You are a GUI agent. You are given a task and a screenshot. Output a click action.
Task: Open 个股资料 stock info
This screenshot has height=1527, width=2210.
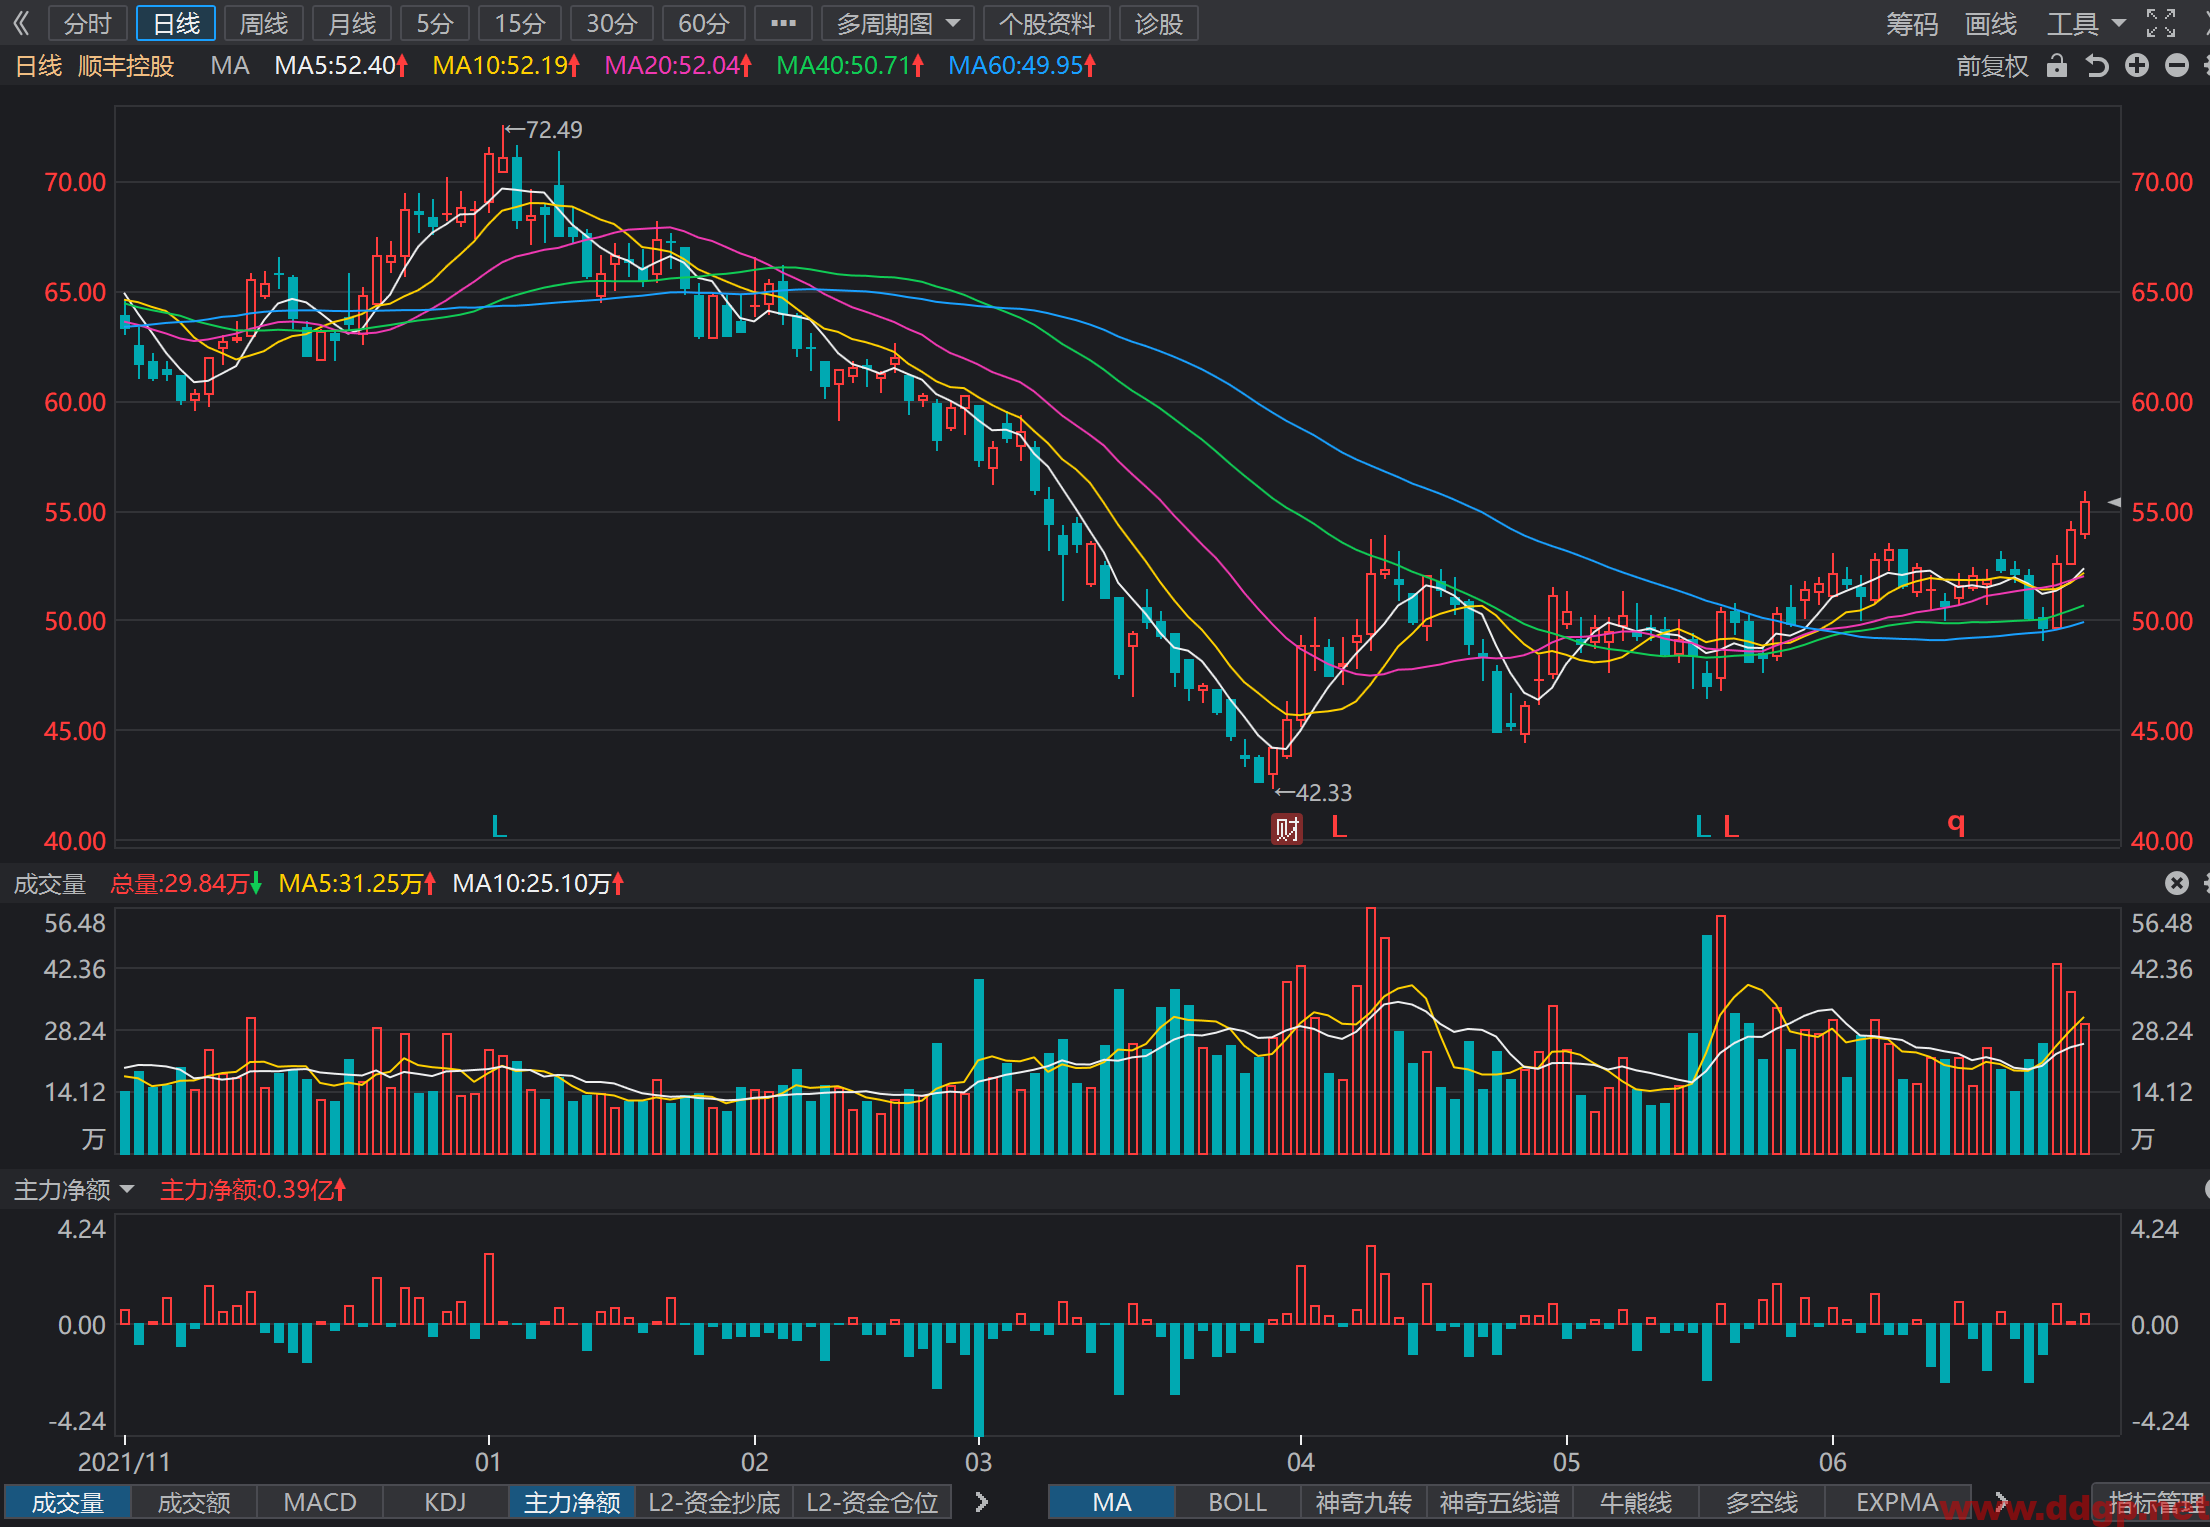(x=1047, y=23)
